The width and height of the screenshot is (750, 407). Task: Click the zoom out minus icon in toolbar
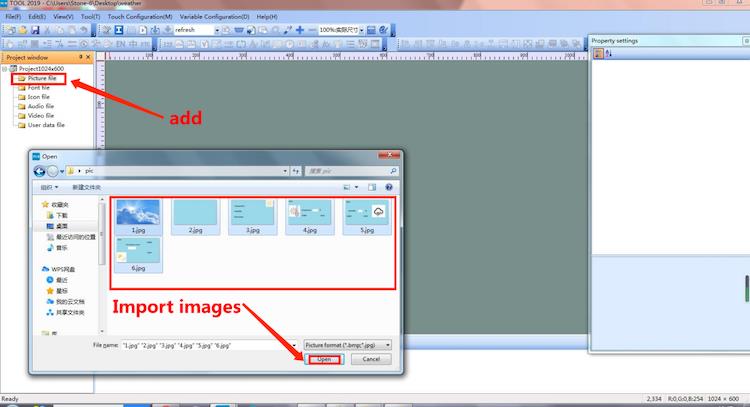click(310, 30)
